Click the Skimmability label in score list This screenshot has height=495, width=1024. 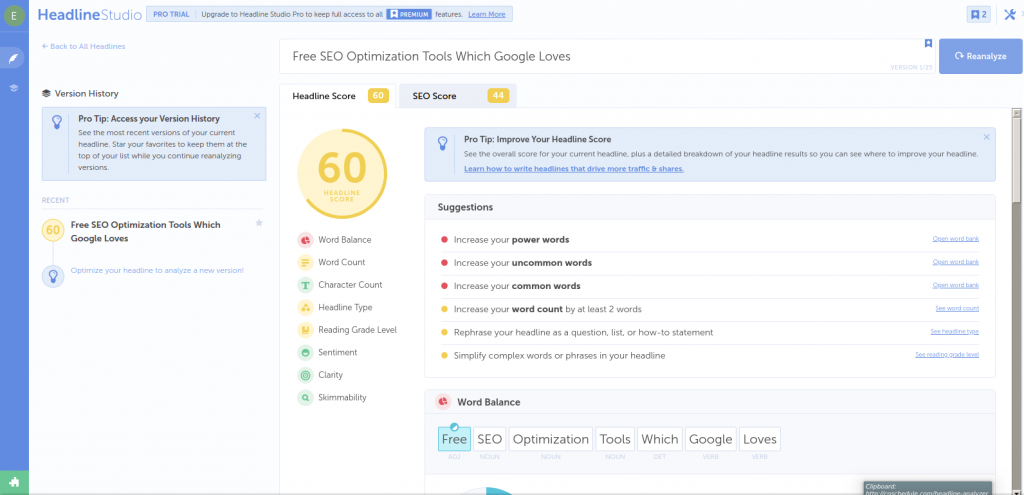(342, 397)
